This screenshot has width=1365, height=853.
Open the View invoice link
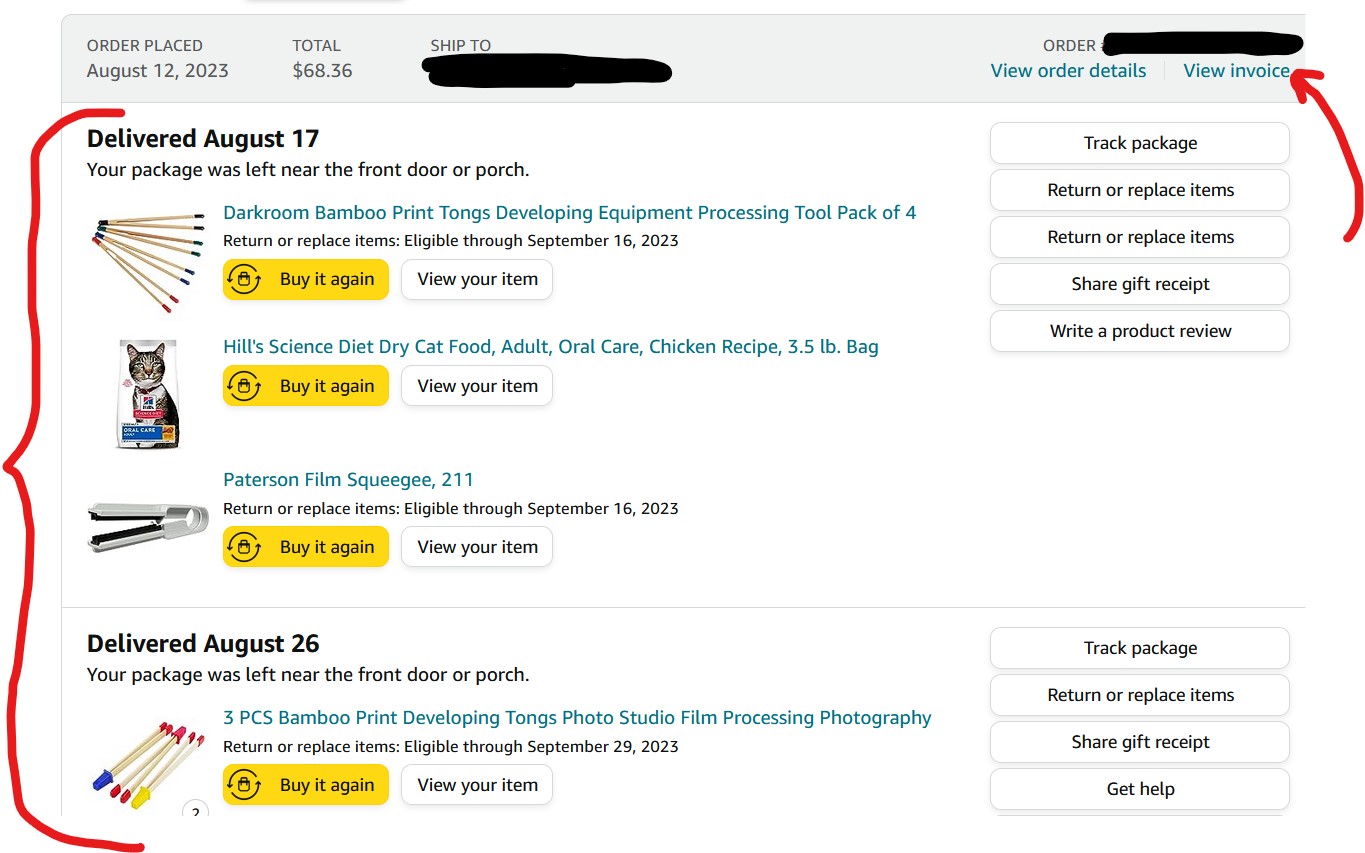click(1236, 71)
